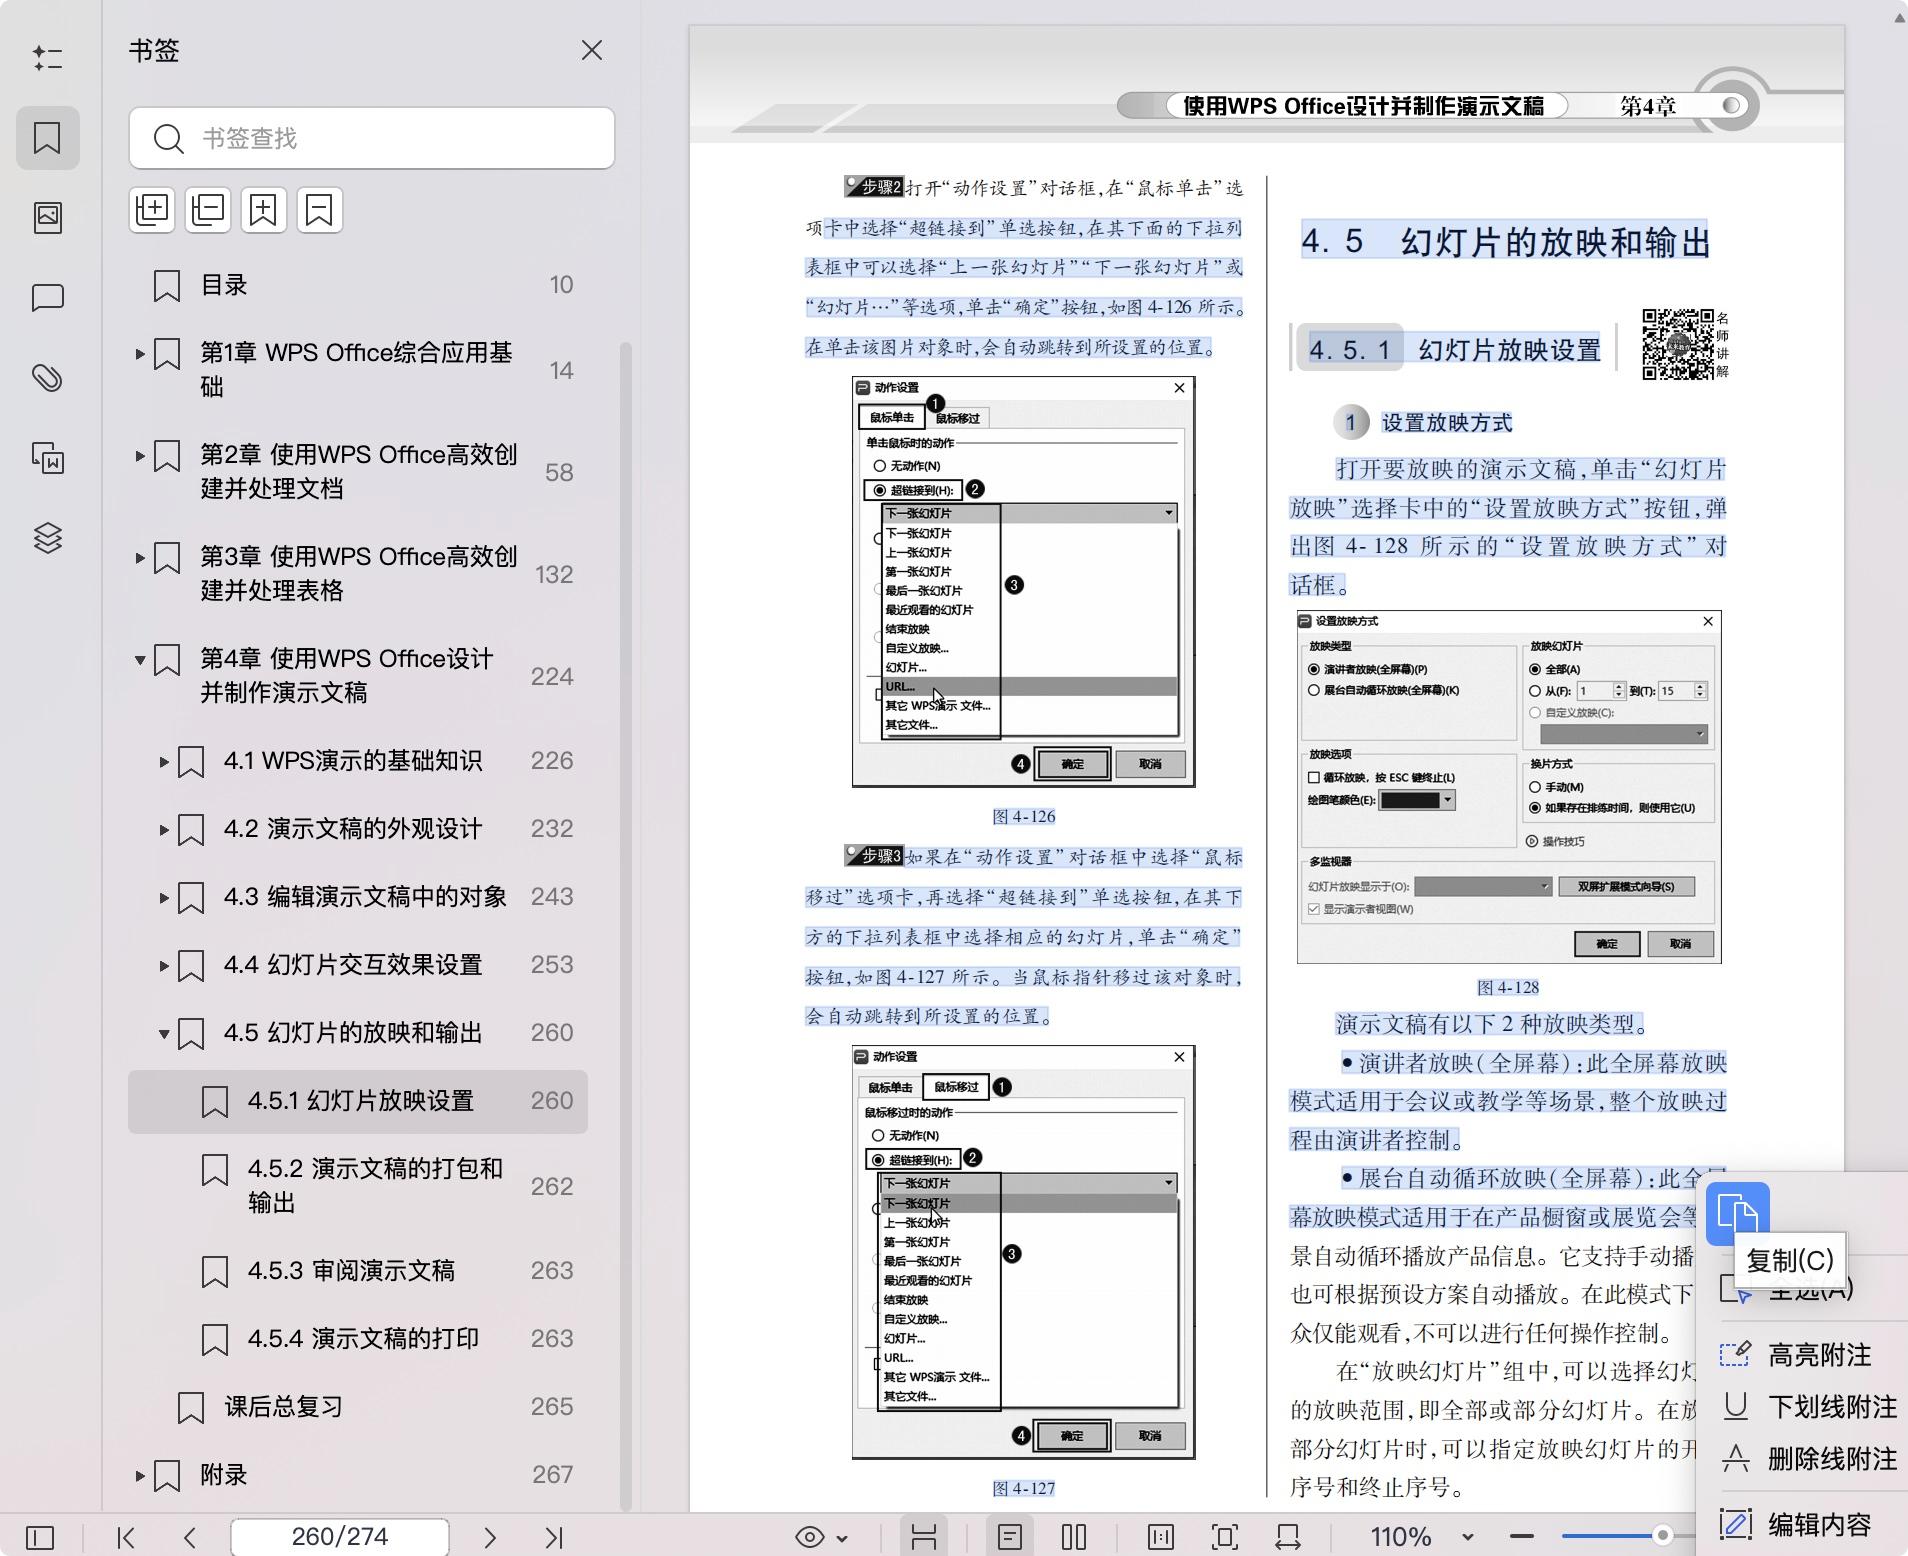This screenshot has width=1908, height=1556.
Task: Click the actual size icon in the bottom bar
Action: tap(1161, 1537)
